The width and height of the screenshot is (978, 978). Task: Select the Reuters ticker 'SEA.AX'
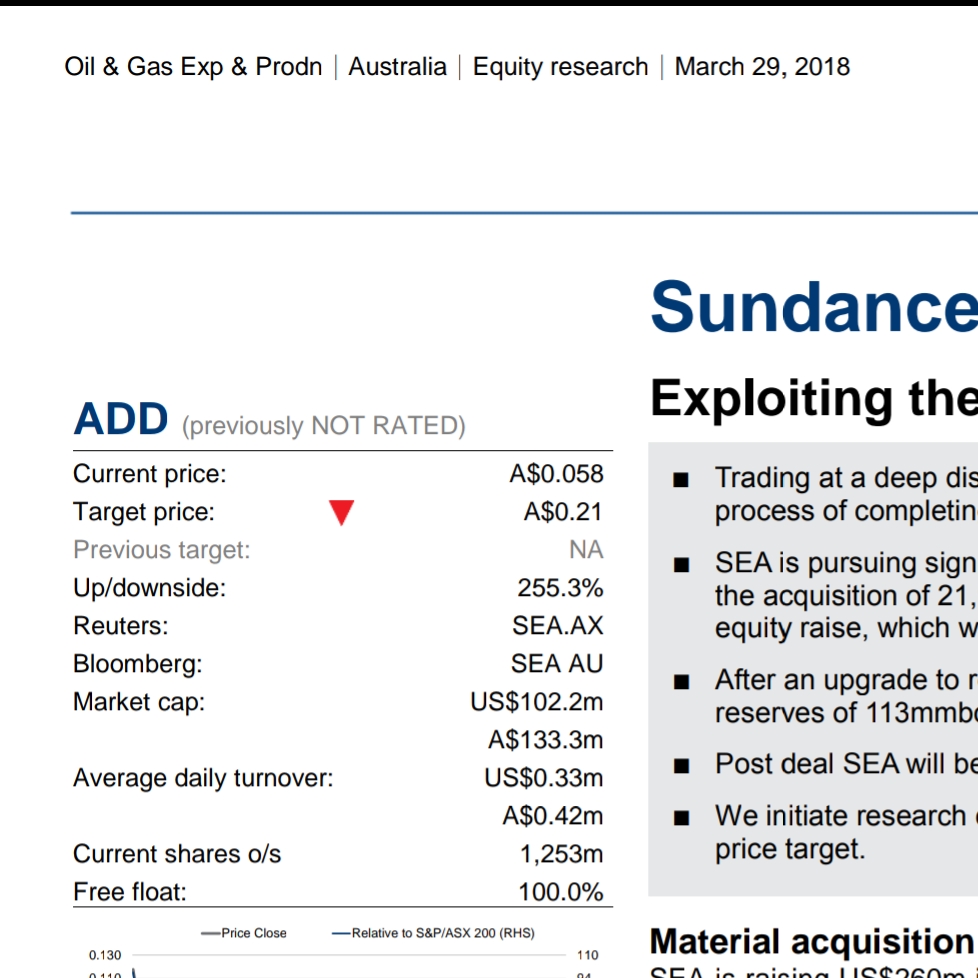(x=558, y=626)
